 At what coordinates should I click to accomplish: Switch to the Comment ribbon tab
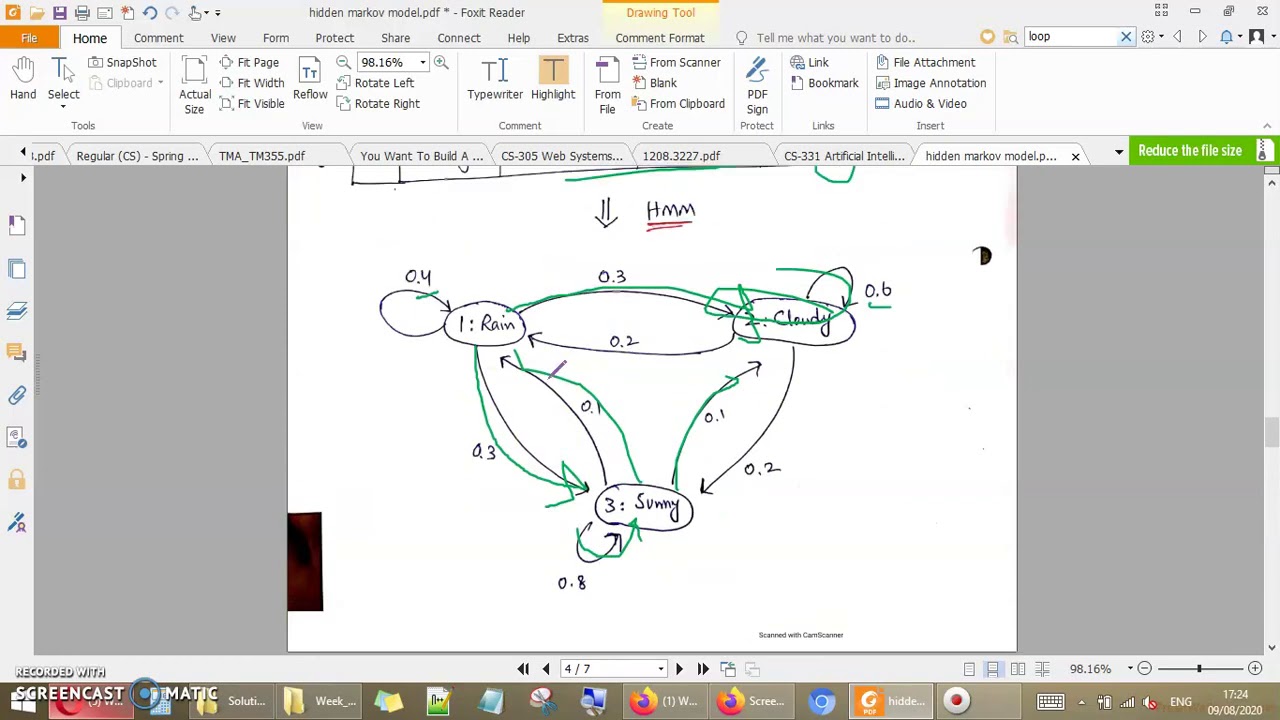pos(158,38)
